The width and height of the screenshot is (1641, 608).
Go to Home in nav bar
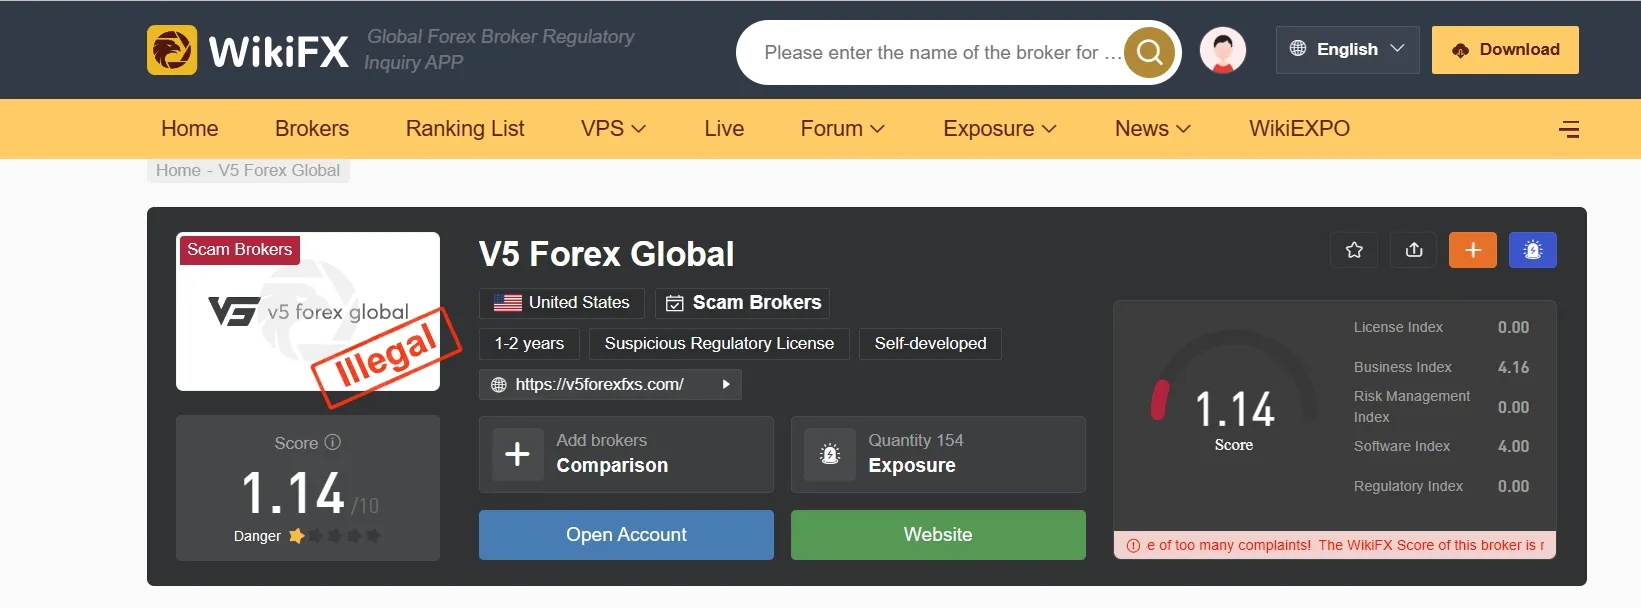click(190, 128)
